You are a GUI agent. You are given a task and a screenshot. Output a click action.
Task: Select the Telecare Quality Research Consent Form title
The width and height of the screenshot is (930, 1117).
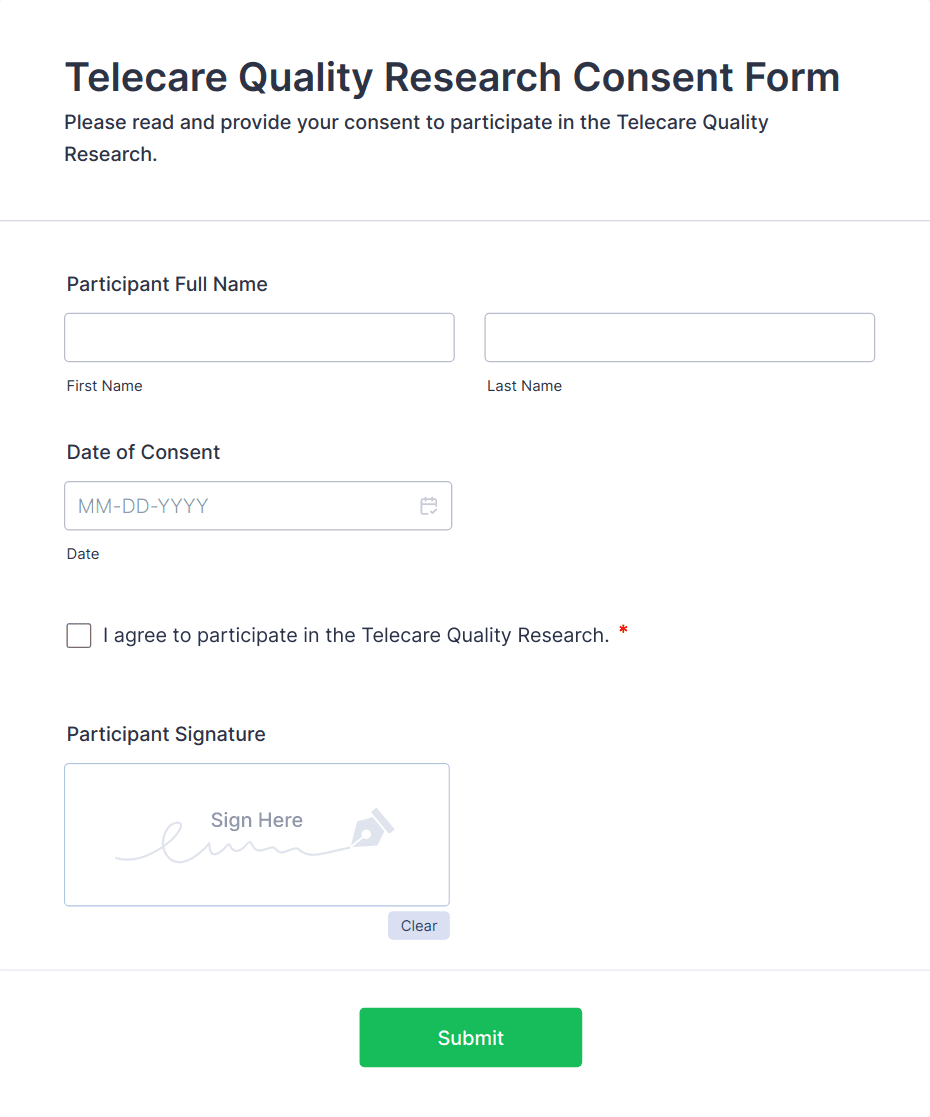pyautogui.click(x=452, y=77)
